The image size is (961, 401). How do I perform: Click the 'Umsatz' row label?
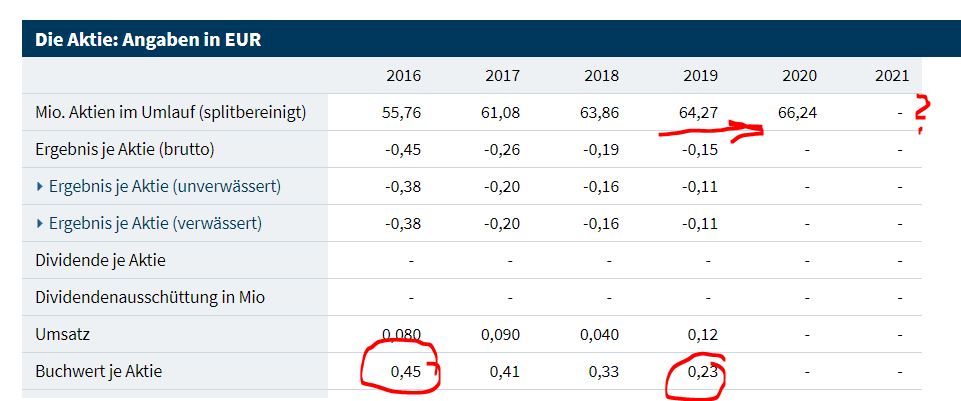[61, 334]
